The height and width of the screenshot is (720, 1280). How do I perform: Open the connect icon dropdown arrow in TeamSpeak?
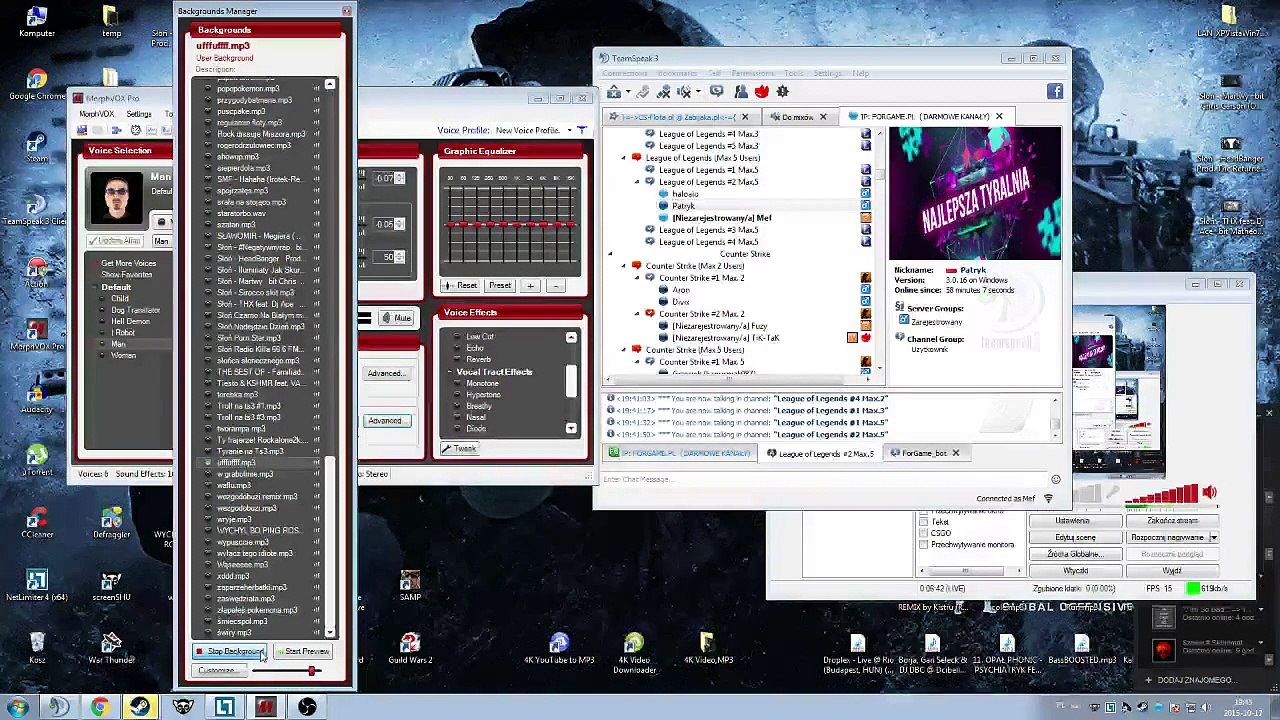click(628, 92)
